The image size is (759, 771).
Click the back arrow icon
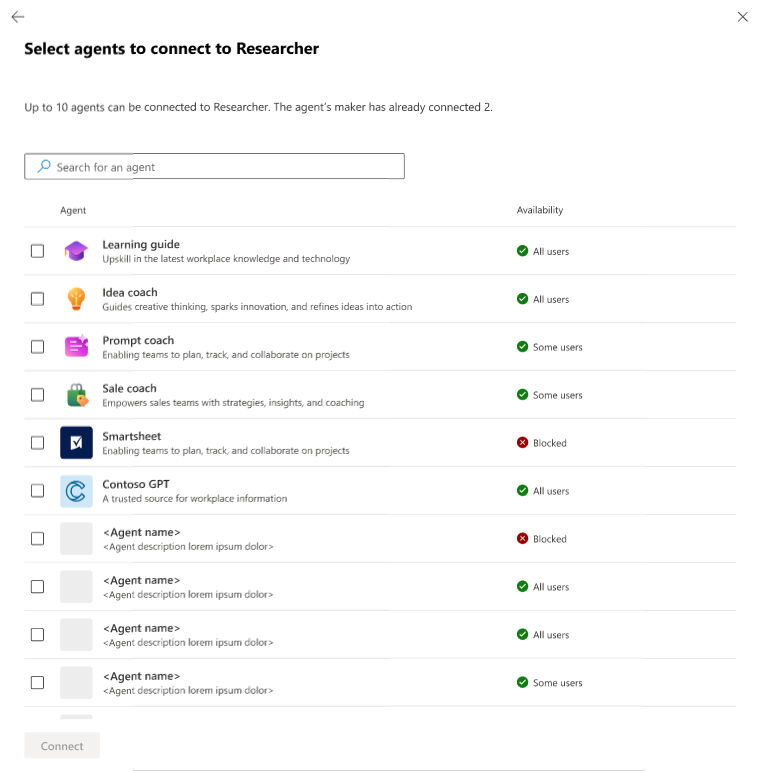tap(18, 17)
